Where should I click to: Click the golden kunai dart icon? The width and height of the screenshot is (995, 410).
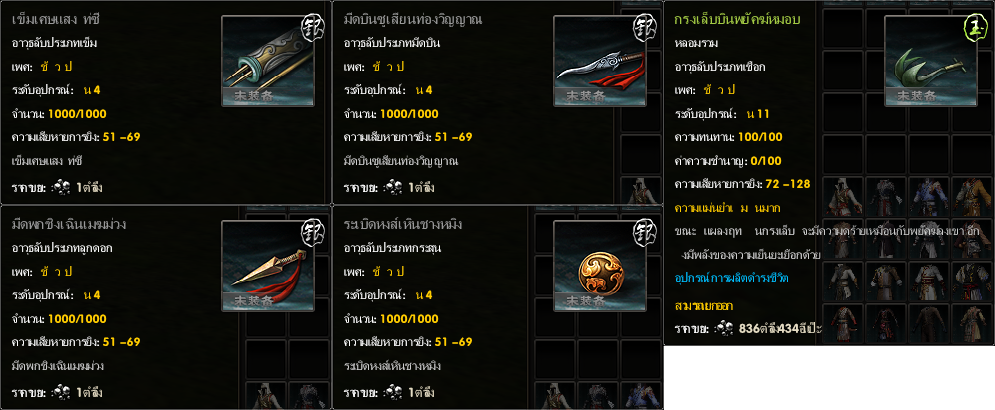[268, 266]
